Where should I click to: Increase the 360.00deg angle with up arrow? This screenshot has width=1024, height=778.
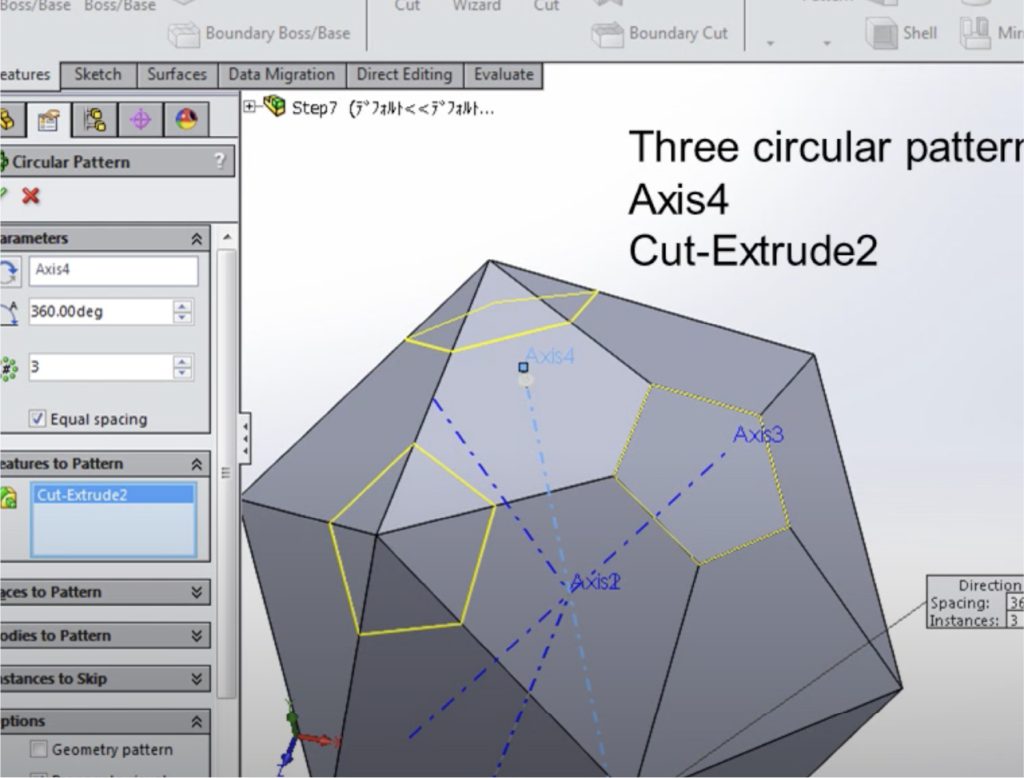point(183,306)
